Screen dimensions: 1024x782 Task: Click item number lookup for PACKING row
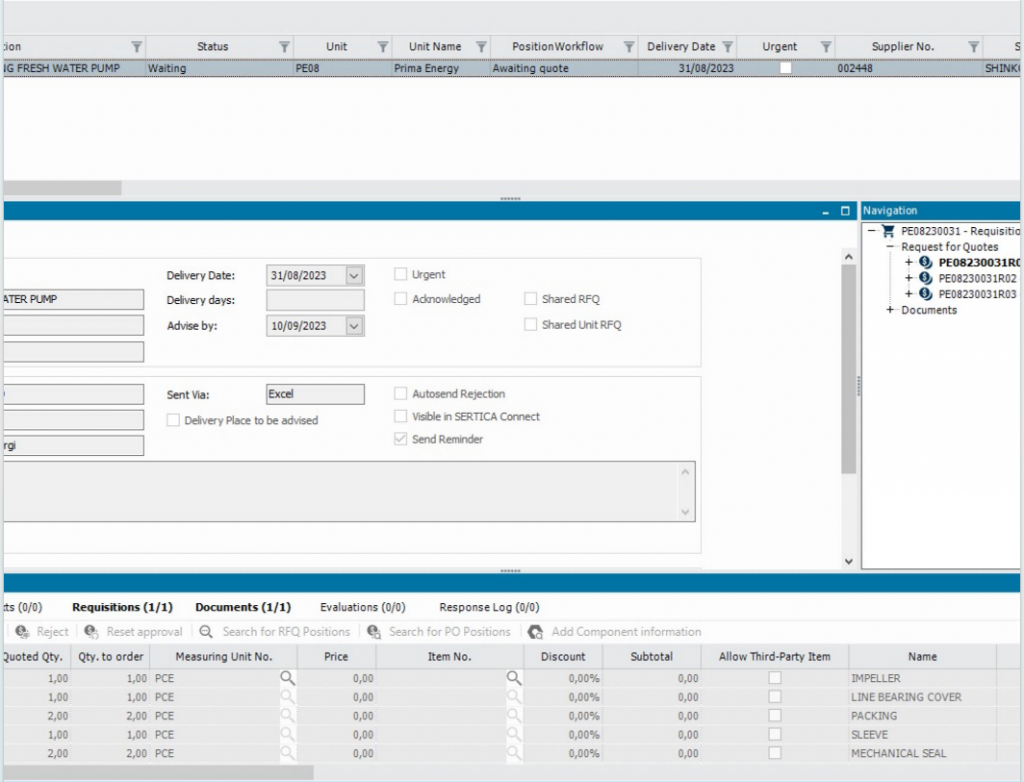(x=514, y=716)
